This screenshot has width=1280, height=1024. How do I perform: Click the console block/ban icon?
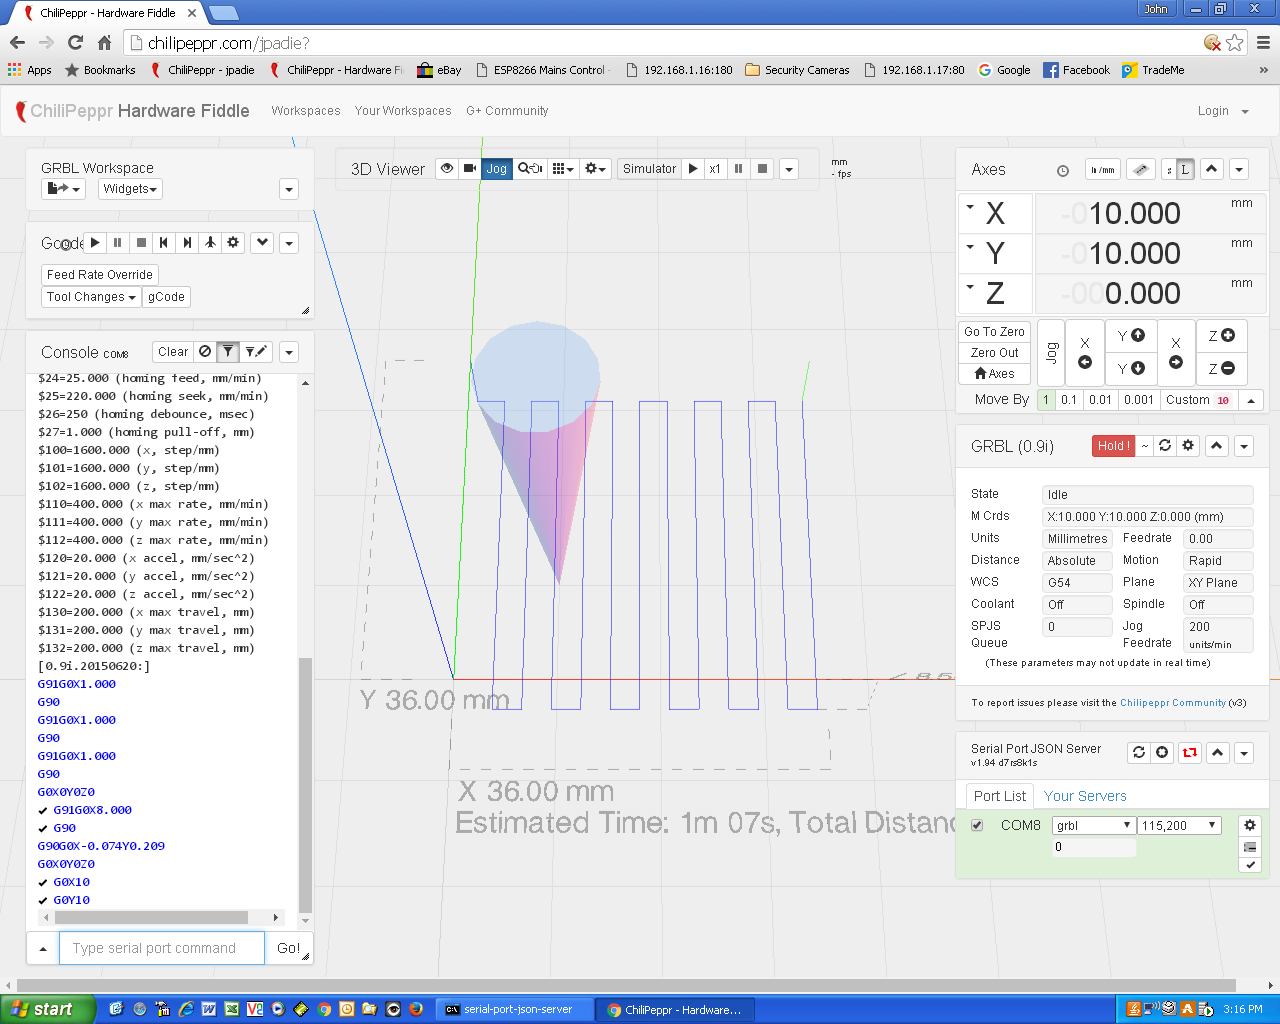205,351
